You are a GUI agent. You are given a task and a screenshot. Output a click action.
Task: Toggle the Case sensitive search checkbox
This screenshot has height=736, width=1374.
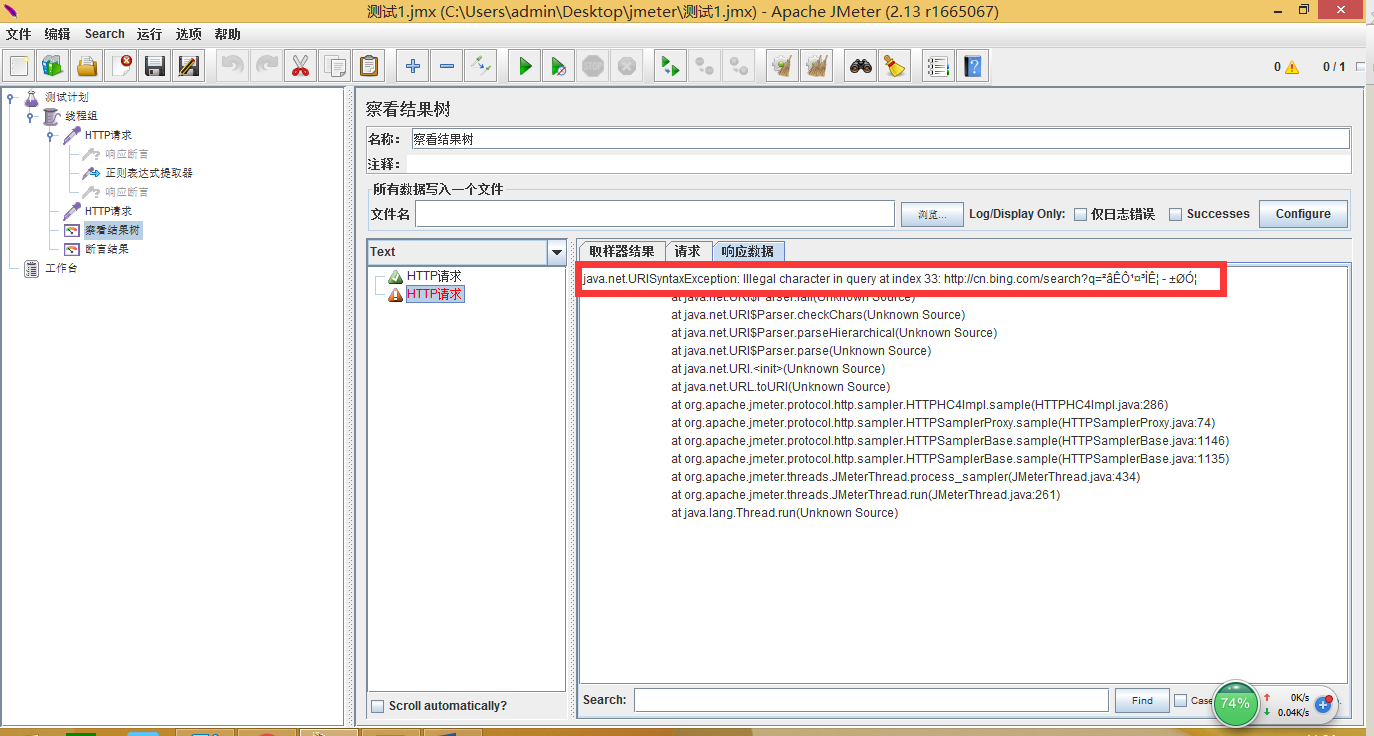click(x=1180, y=701)
